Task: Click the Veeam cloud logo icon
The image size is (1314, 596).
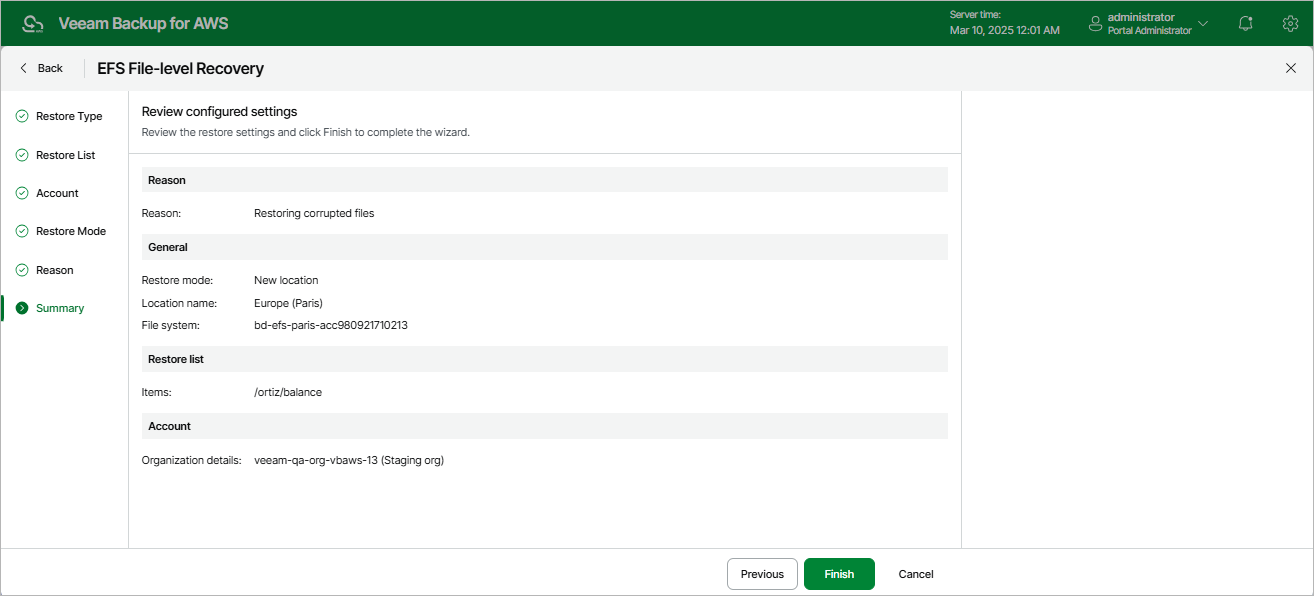Action: pyautogui.click(x=33, y=24)
